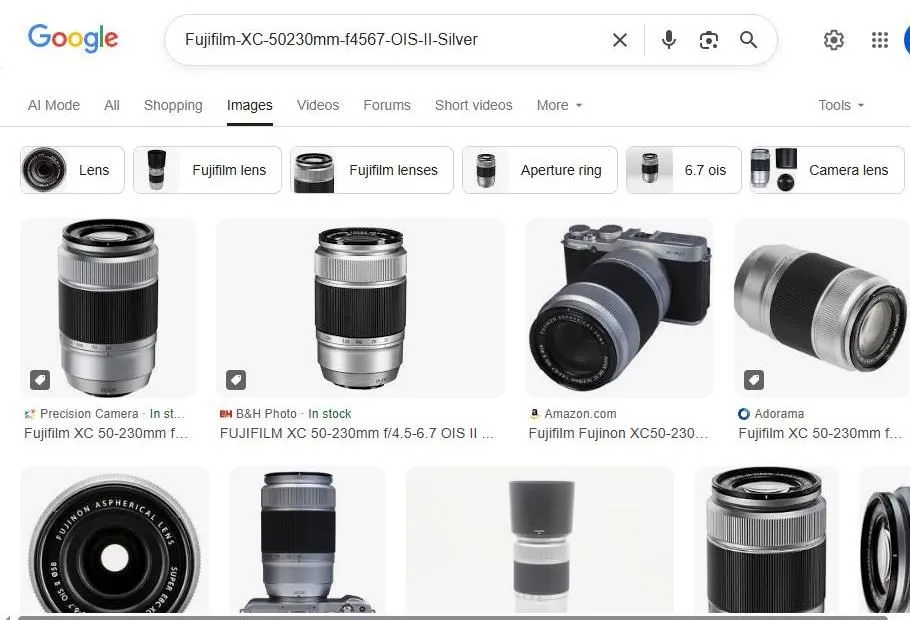
Task: Open image of lens with black hood attached
Action: tap(540, 540)
